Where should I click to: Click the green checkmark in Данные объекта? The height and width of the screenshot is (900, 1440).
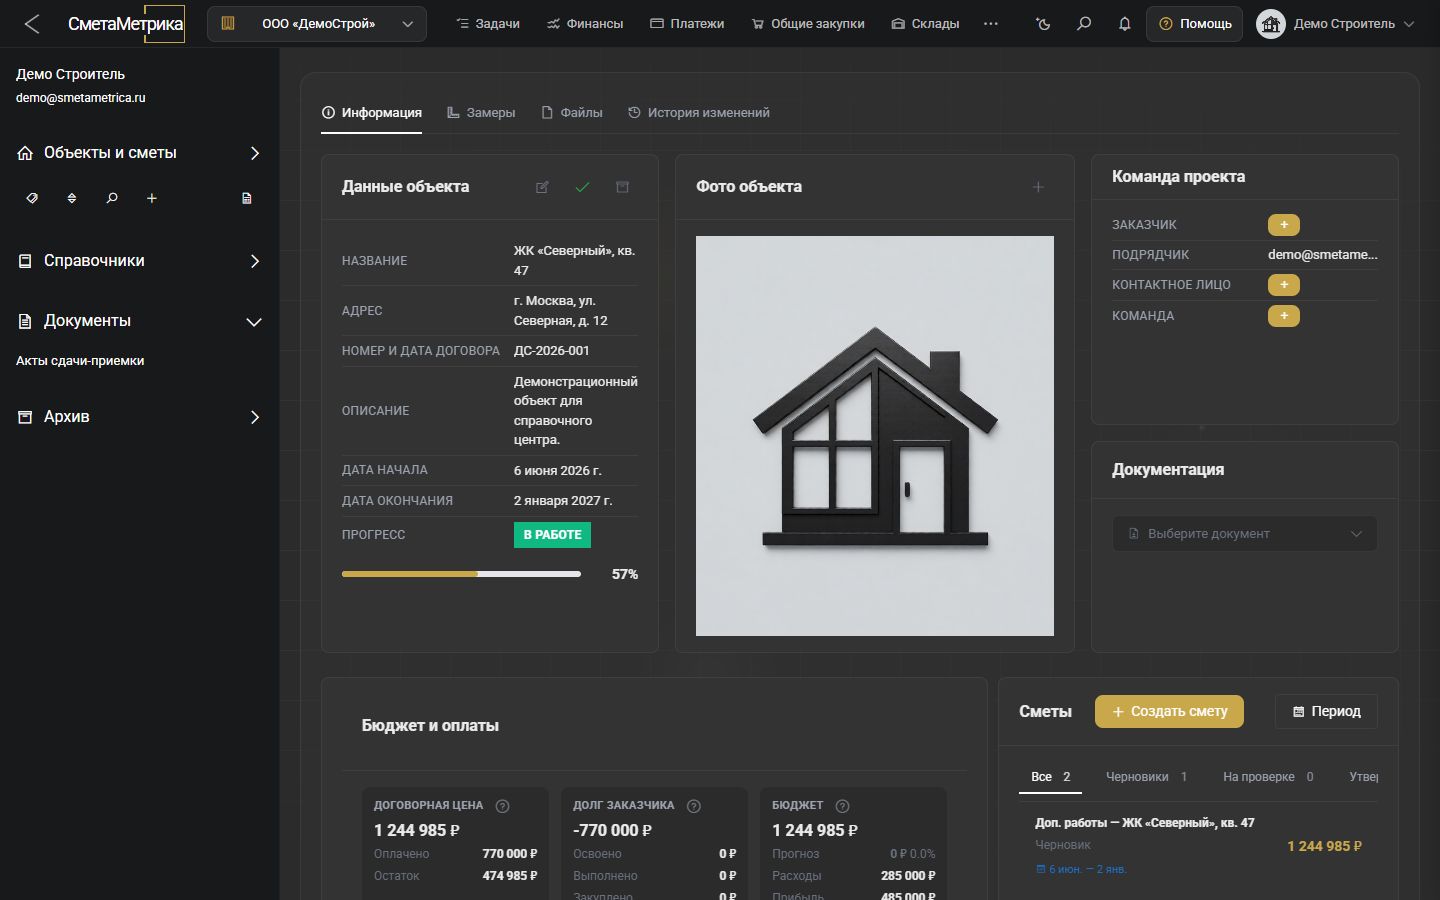[582, 187]
